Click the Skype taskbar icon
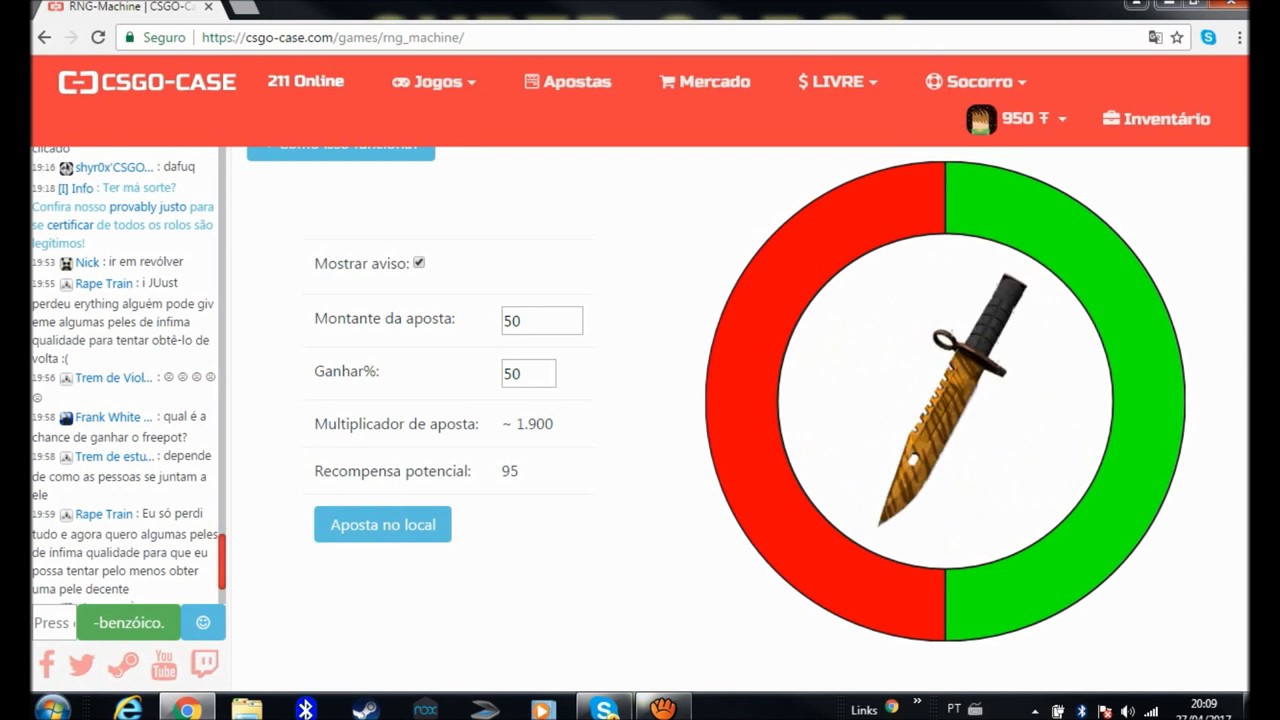This screenshot has width=1280, height=720. coord(604,708)
